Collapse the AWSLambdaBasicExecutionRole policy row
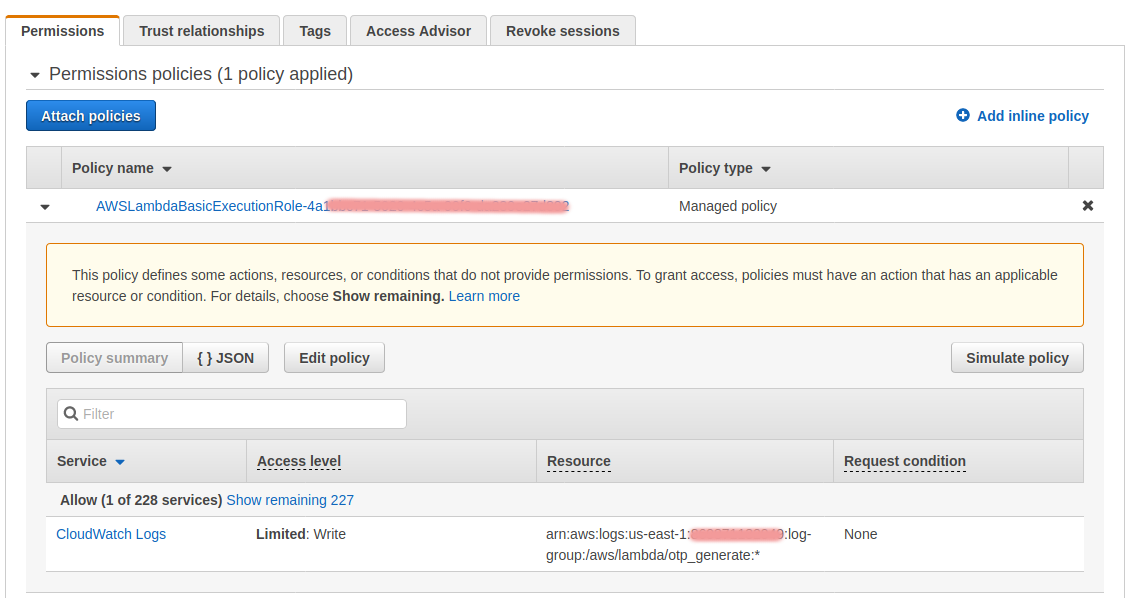 44,207
